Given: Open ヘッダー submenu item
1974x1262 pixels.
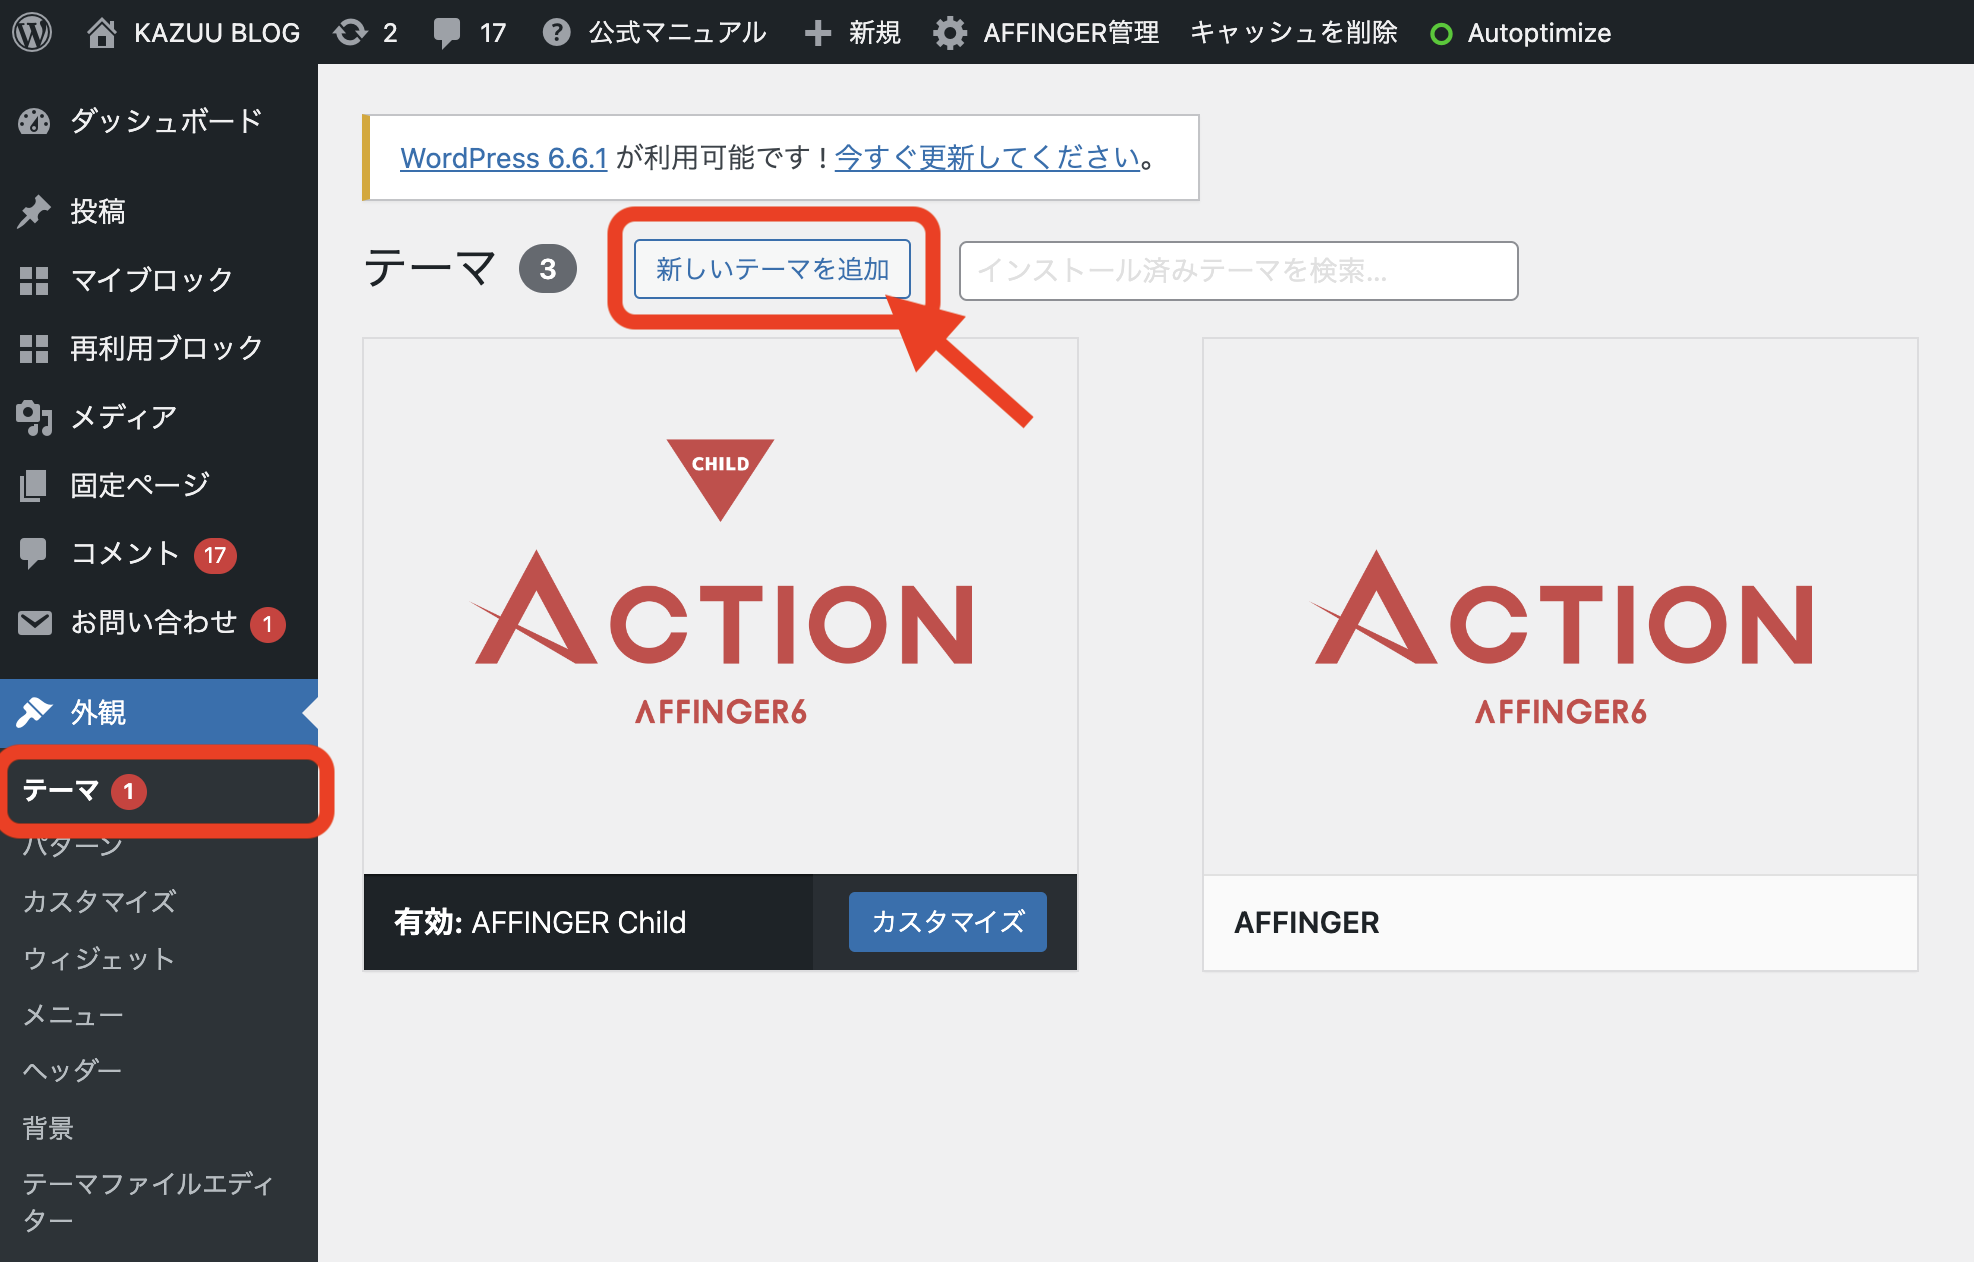Looking at the screenshot, I should click(x=72, y=1071).
